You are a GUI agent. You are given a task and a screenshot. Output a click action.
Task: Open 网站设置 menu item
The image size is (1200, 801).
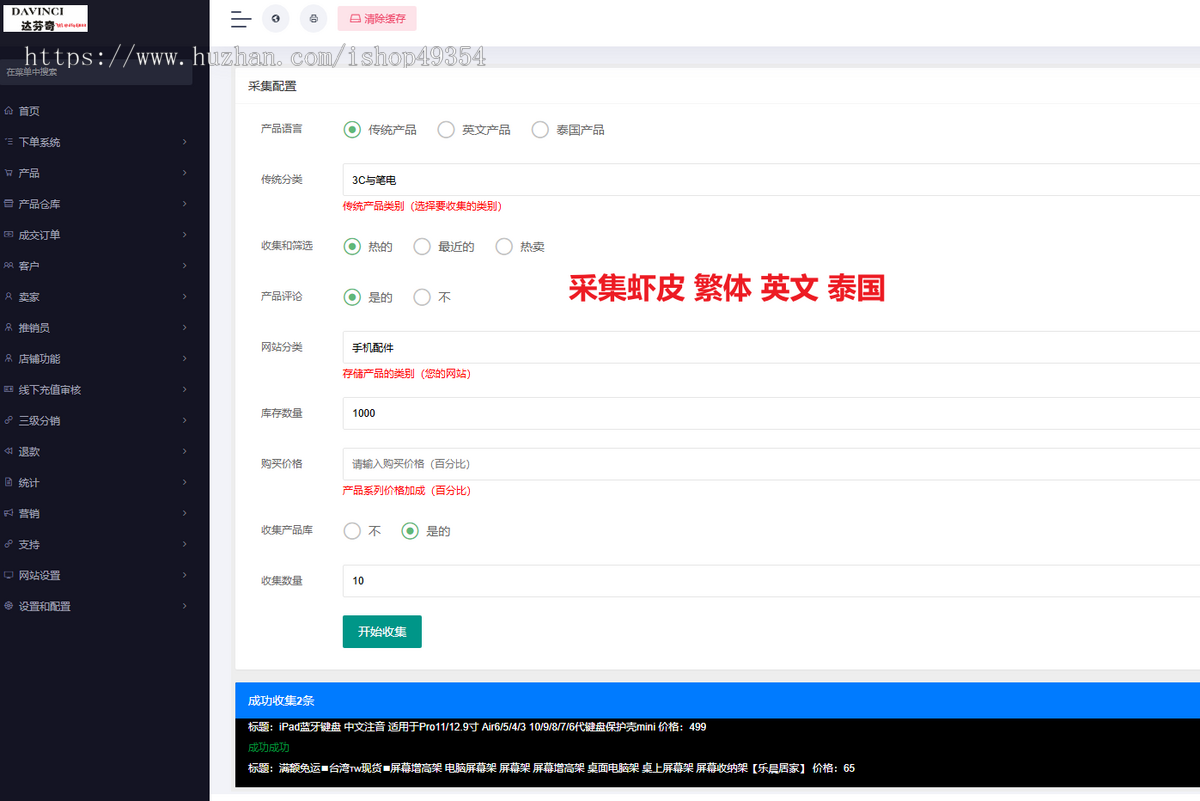[x=97, y=575]
